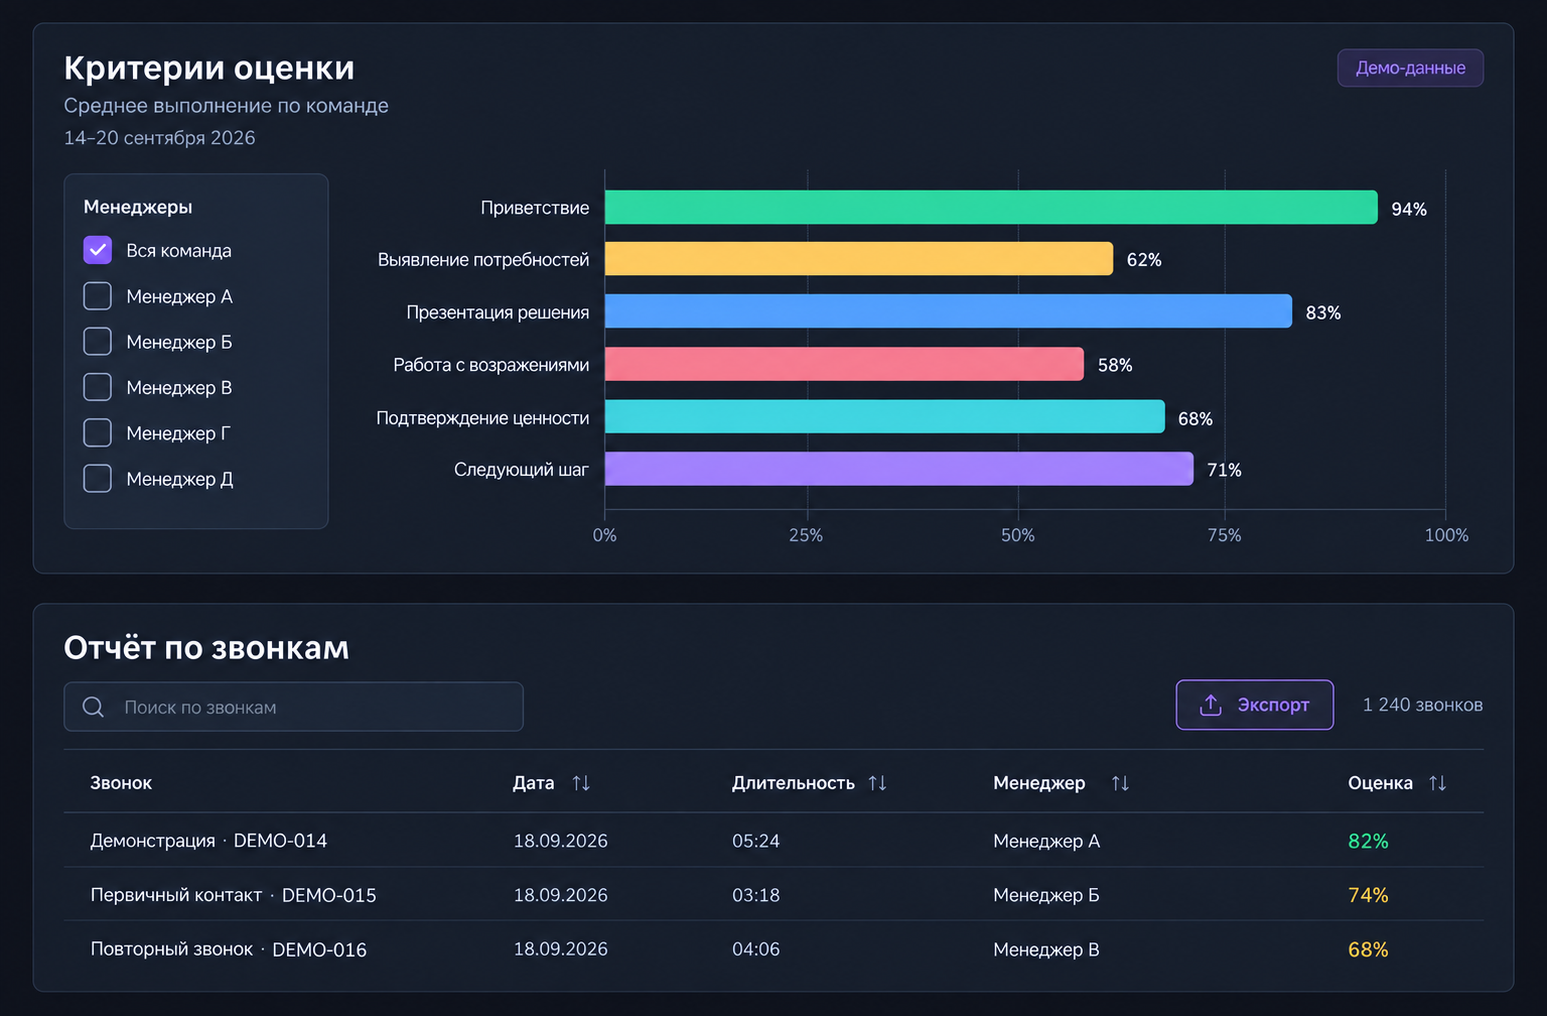Click Менеджер В in the calls table

(1046, 949)
